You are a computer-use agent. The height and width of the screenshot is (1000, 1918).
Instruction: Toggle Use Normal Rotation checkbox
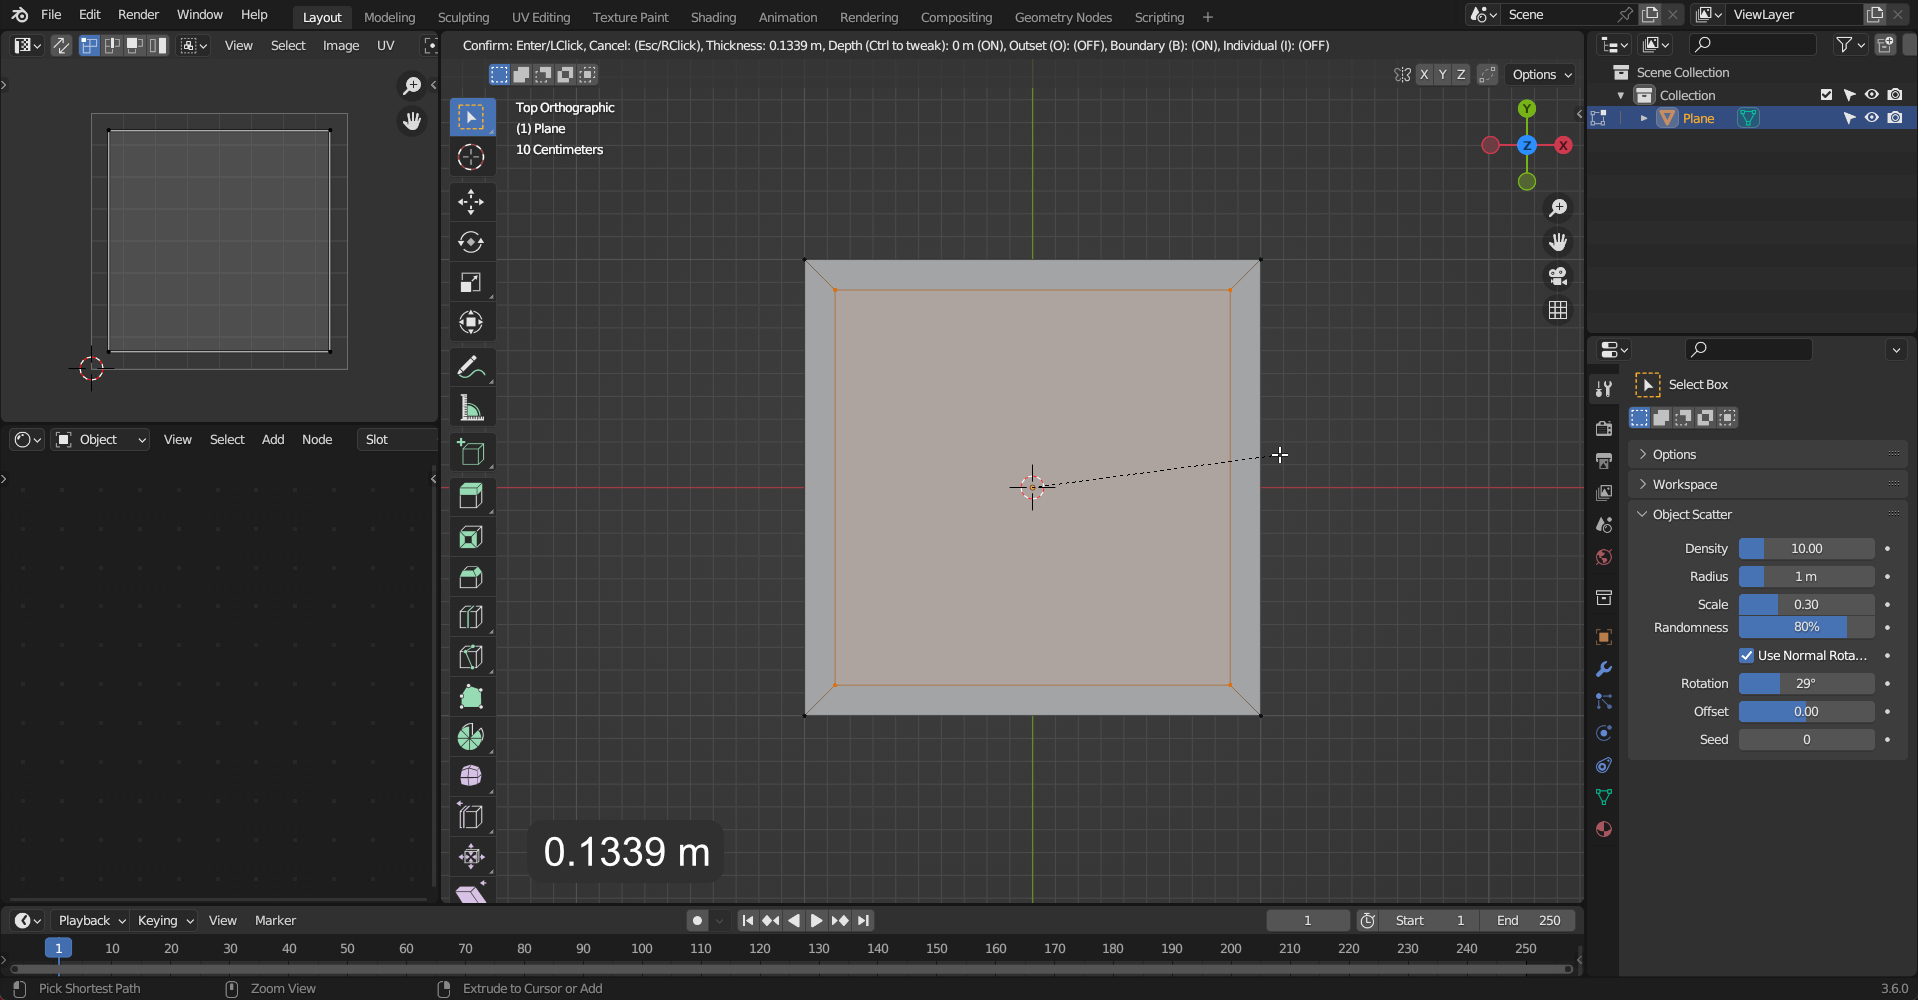click(x=1747, y=656)
